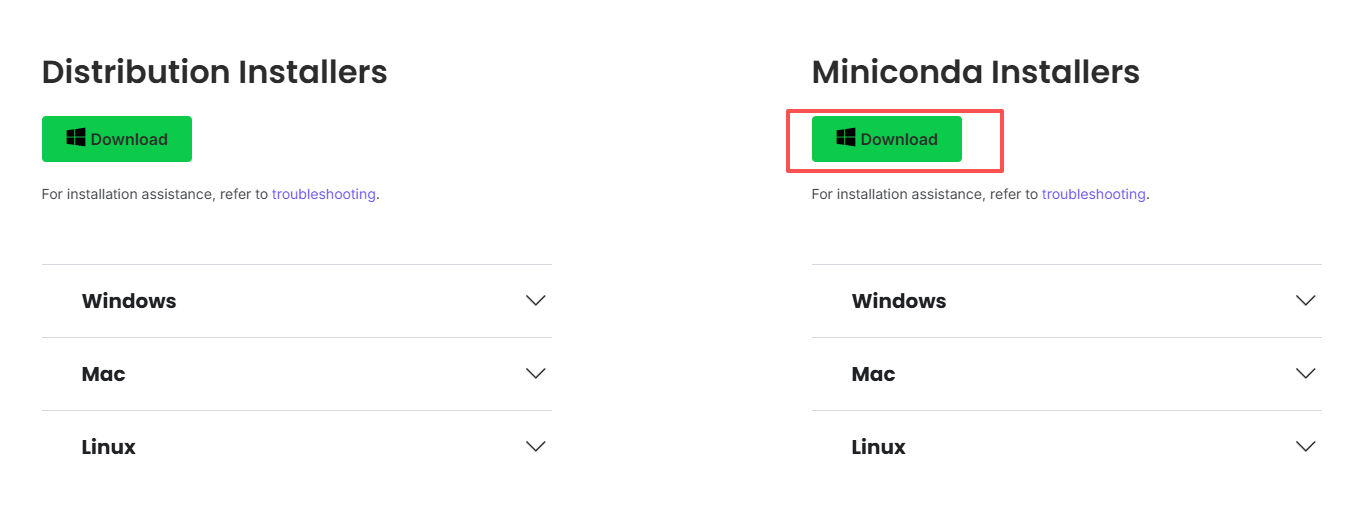Expand the Distribution Mac section chevron

536,374
